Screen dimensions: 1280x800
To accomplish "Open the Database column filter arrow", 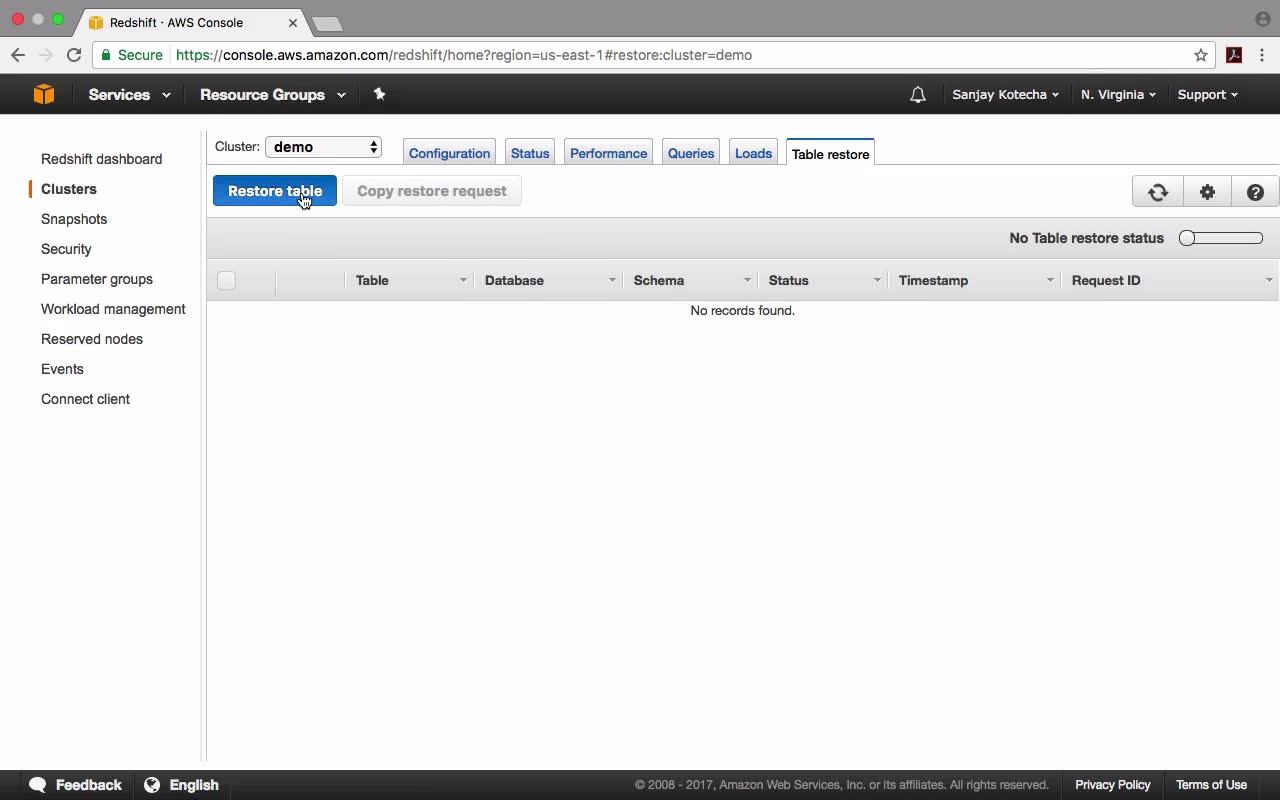I will pos(612,281).
